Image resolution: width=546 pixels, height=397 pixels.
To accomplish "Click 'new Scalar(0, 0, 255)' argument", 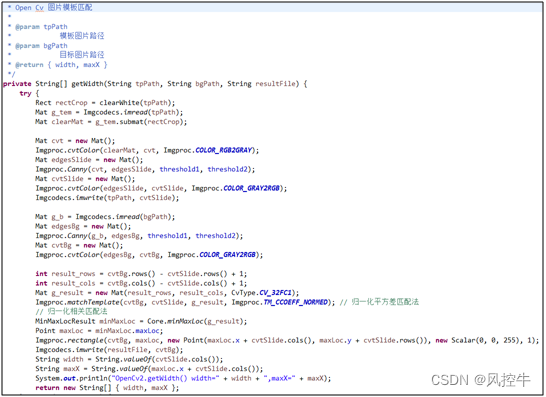I will [479, 340].
